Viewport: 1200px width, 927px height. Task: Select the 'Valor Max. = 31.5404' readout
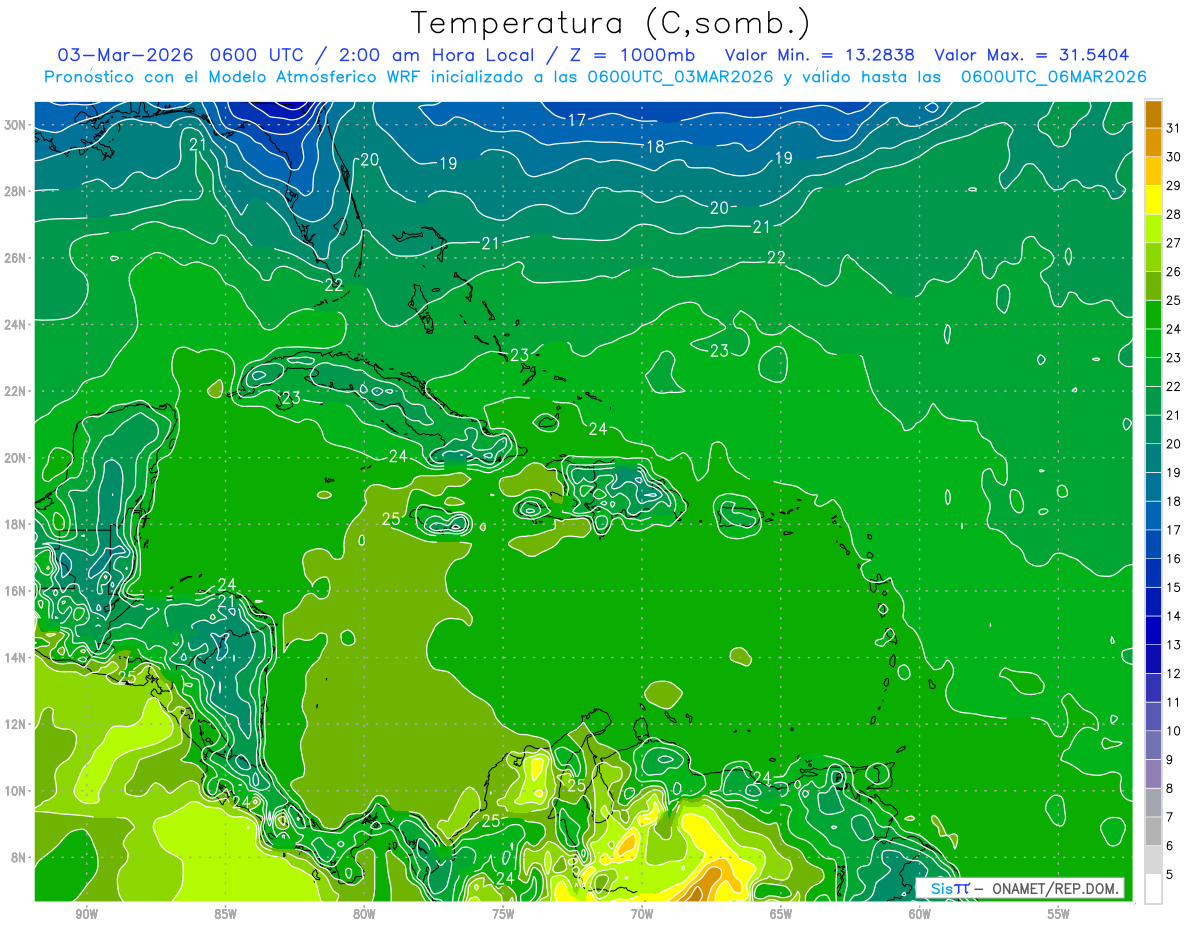coord(1031,55)
